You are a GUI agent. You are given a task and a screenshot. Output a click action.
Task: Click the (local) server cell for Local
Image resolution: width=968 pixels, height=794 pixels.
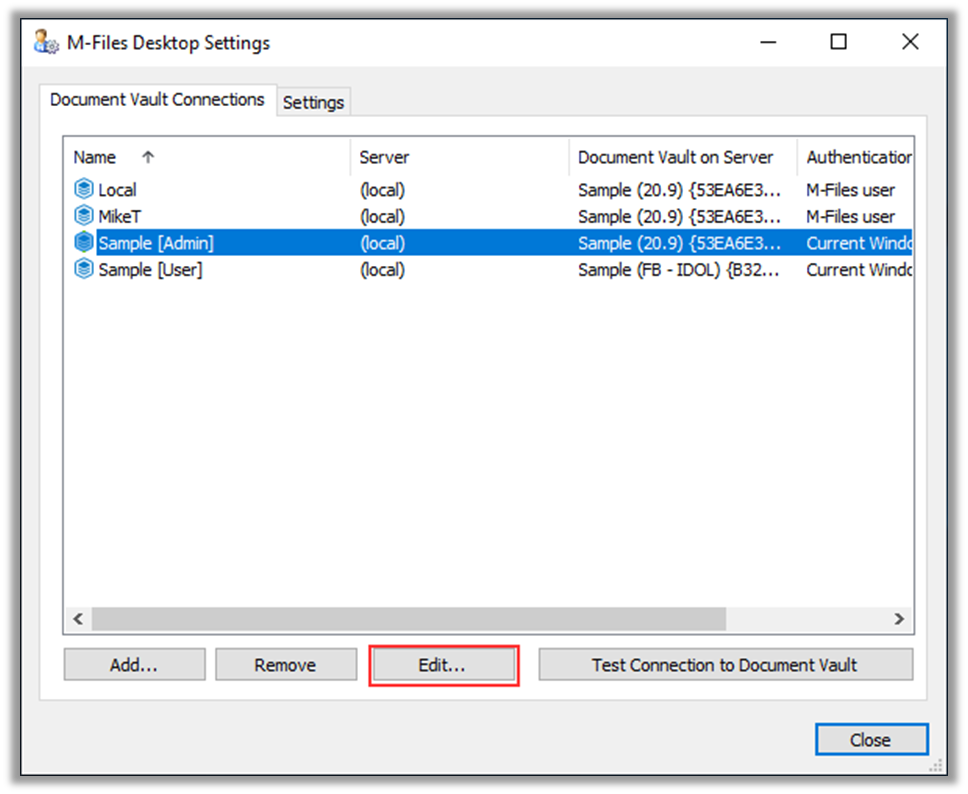(383, 190)
